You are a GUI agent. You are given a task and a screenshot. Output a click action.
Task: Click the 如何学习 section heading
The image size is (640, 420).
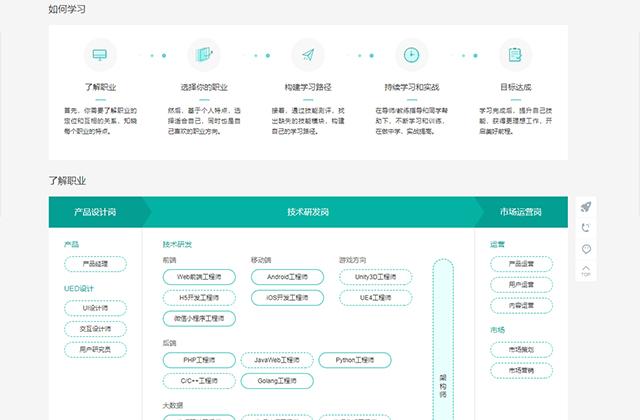[x=67, y=9]
